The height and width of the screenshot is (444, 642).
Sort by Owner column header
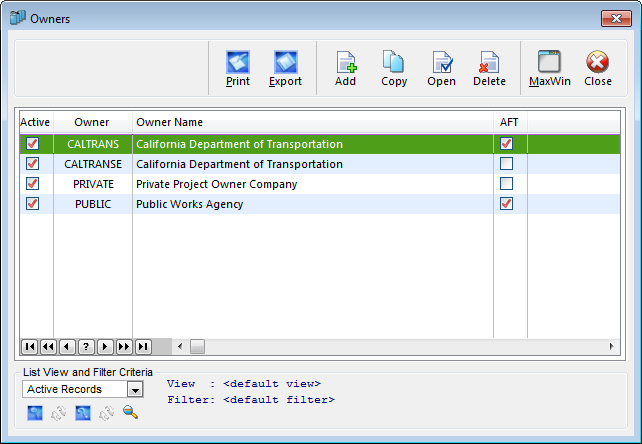(x=92, y=122)
